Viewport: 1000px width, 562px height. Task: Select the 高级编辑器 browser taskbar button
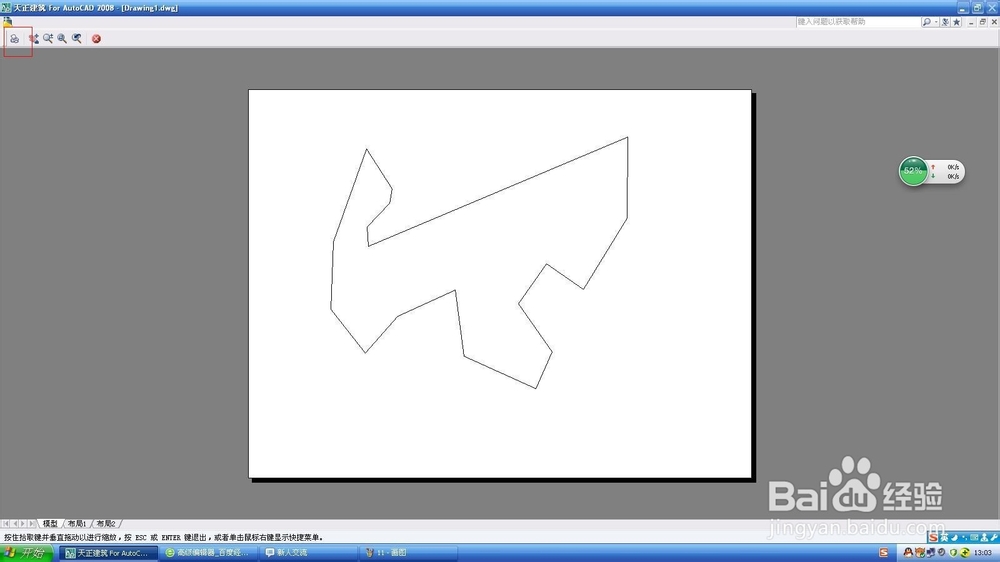point(209,553)
